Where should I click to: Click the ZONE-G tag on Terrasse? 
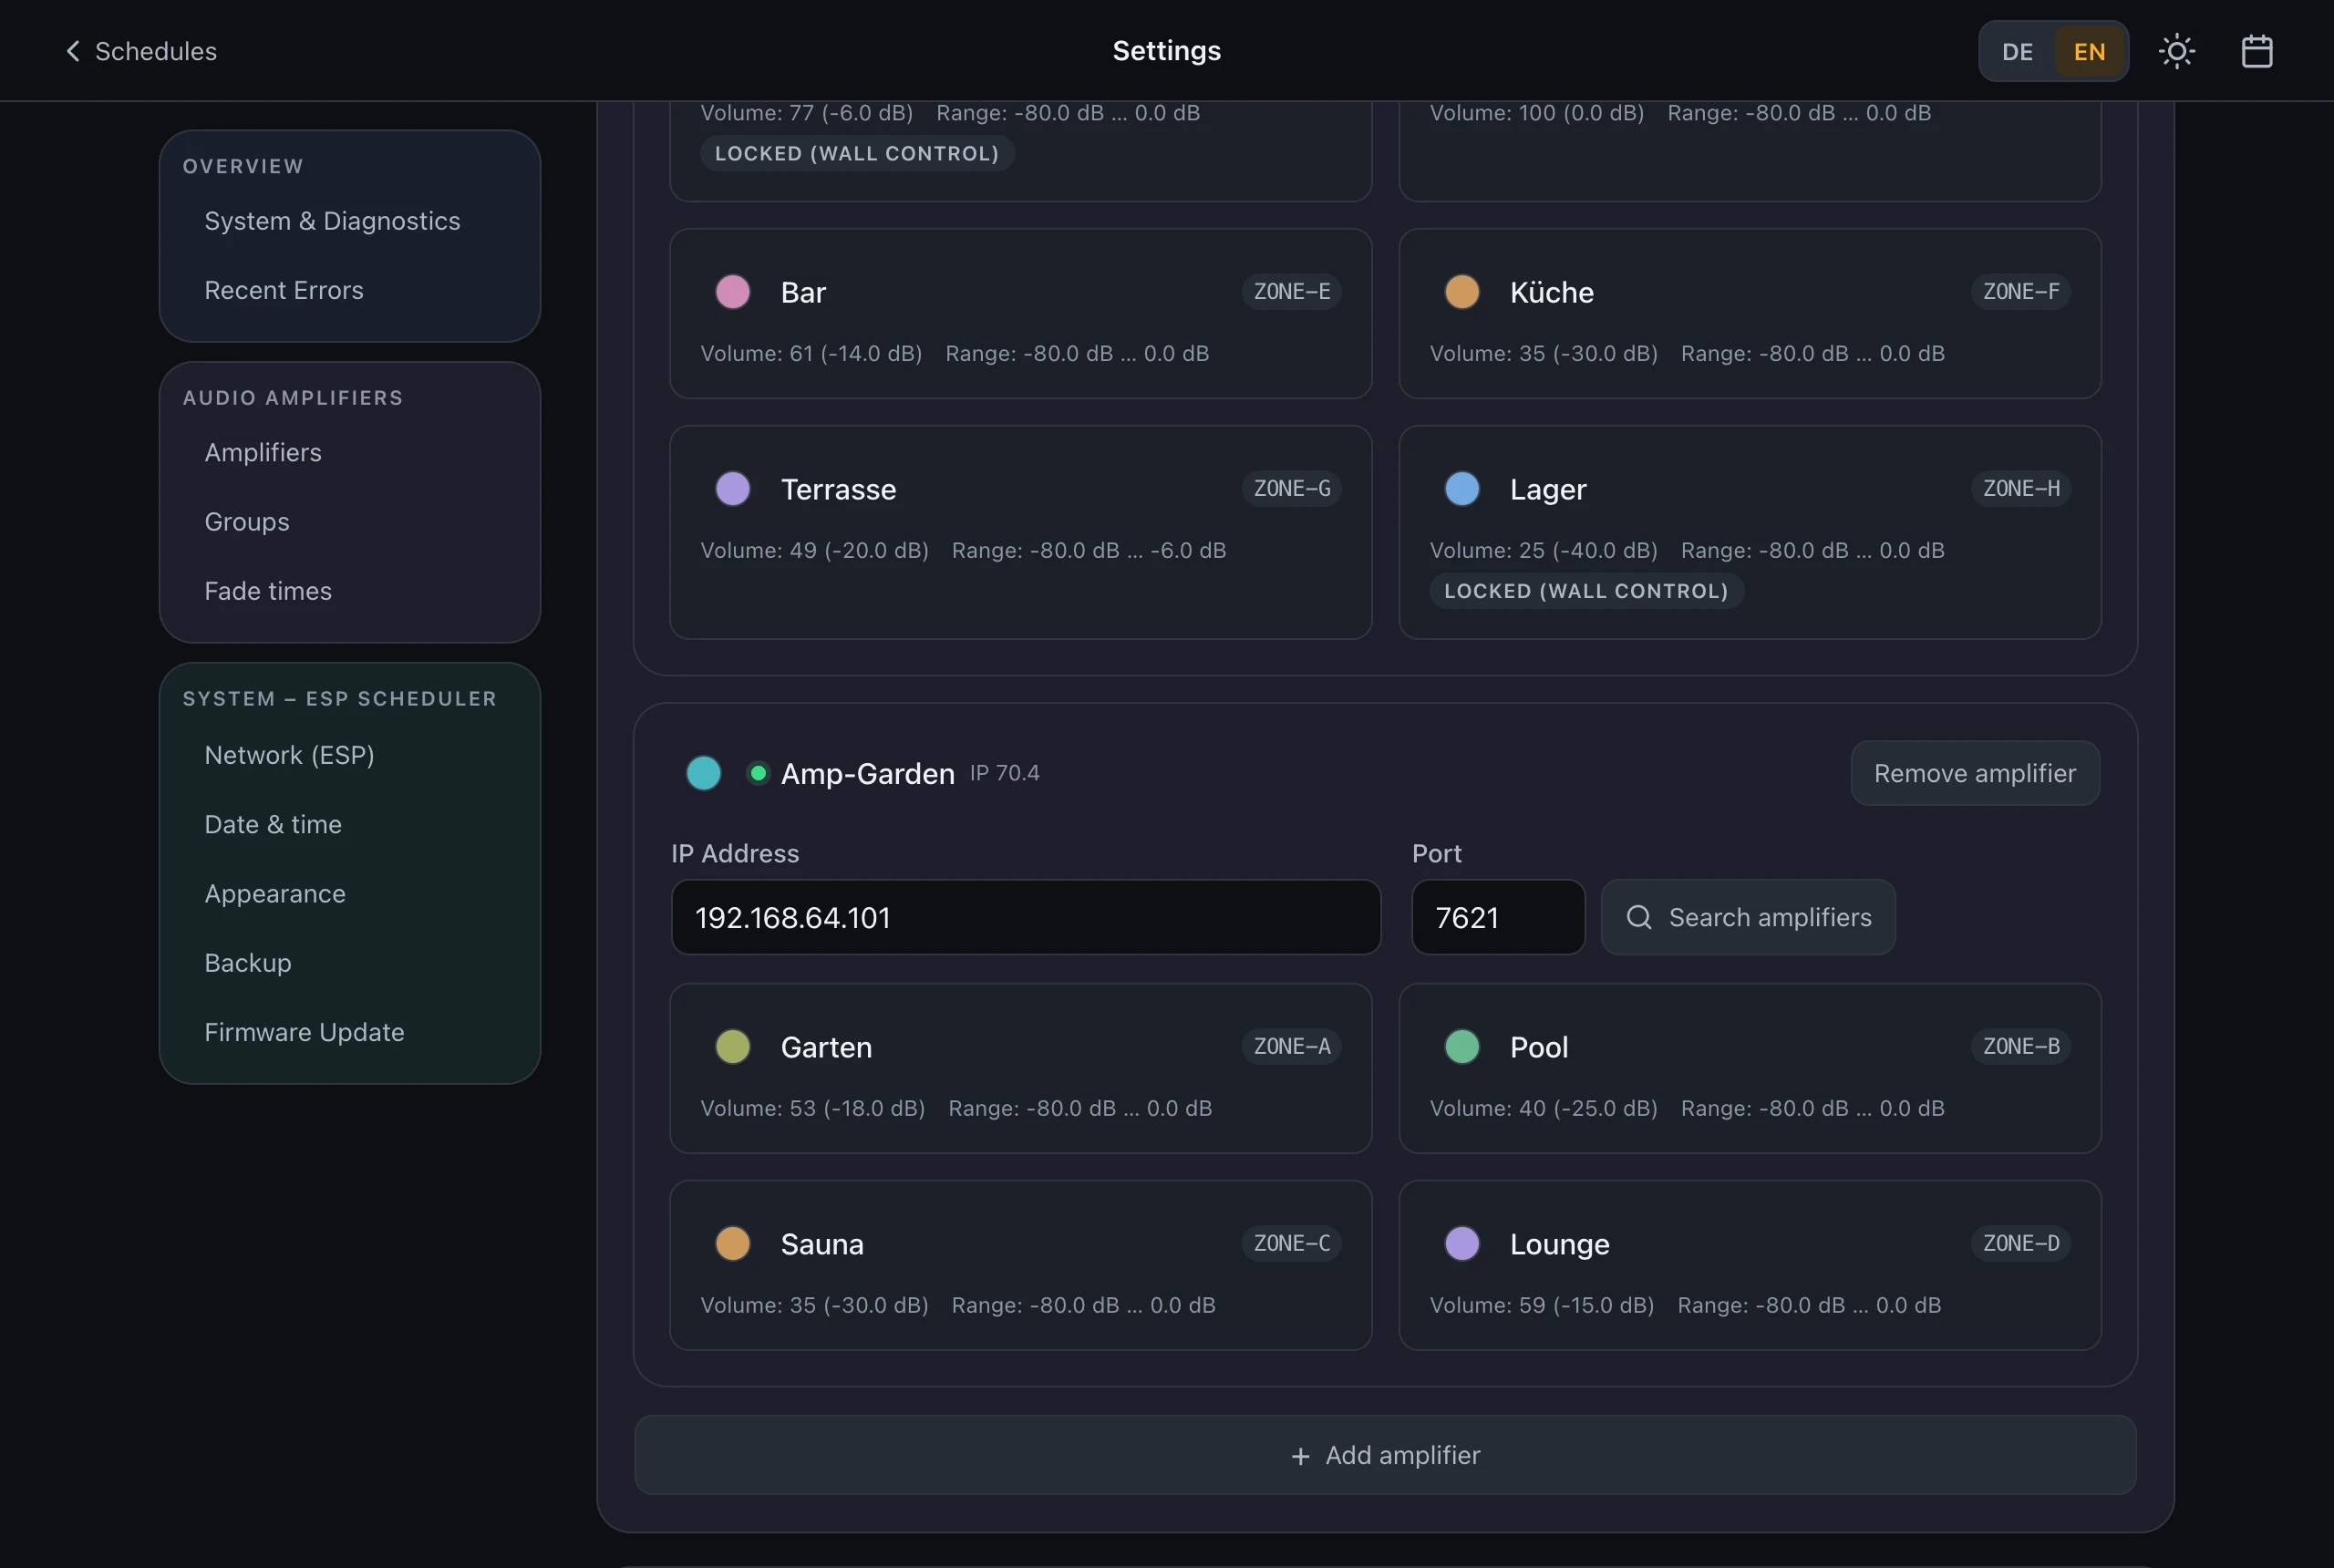tap(1292, 489)
